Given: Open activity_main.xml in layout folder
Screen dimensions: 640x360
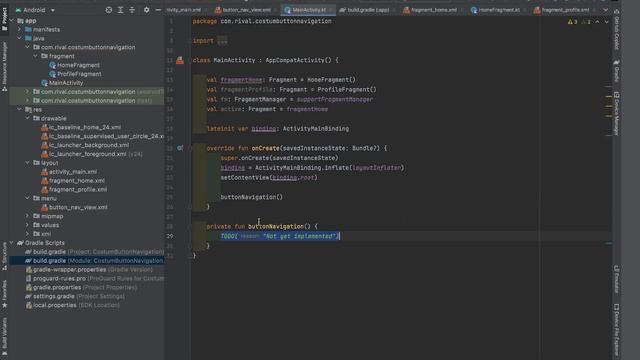Looking at the screenshot, I should (73, 172).
